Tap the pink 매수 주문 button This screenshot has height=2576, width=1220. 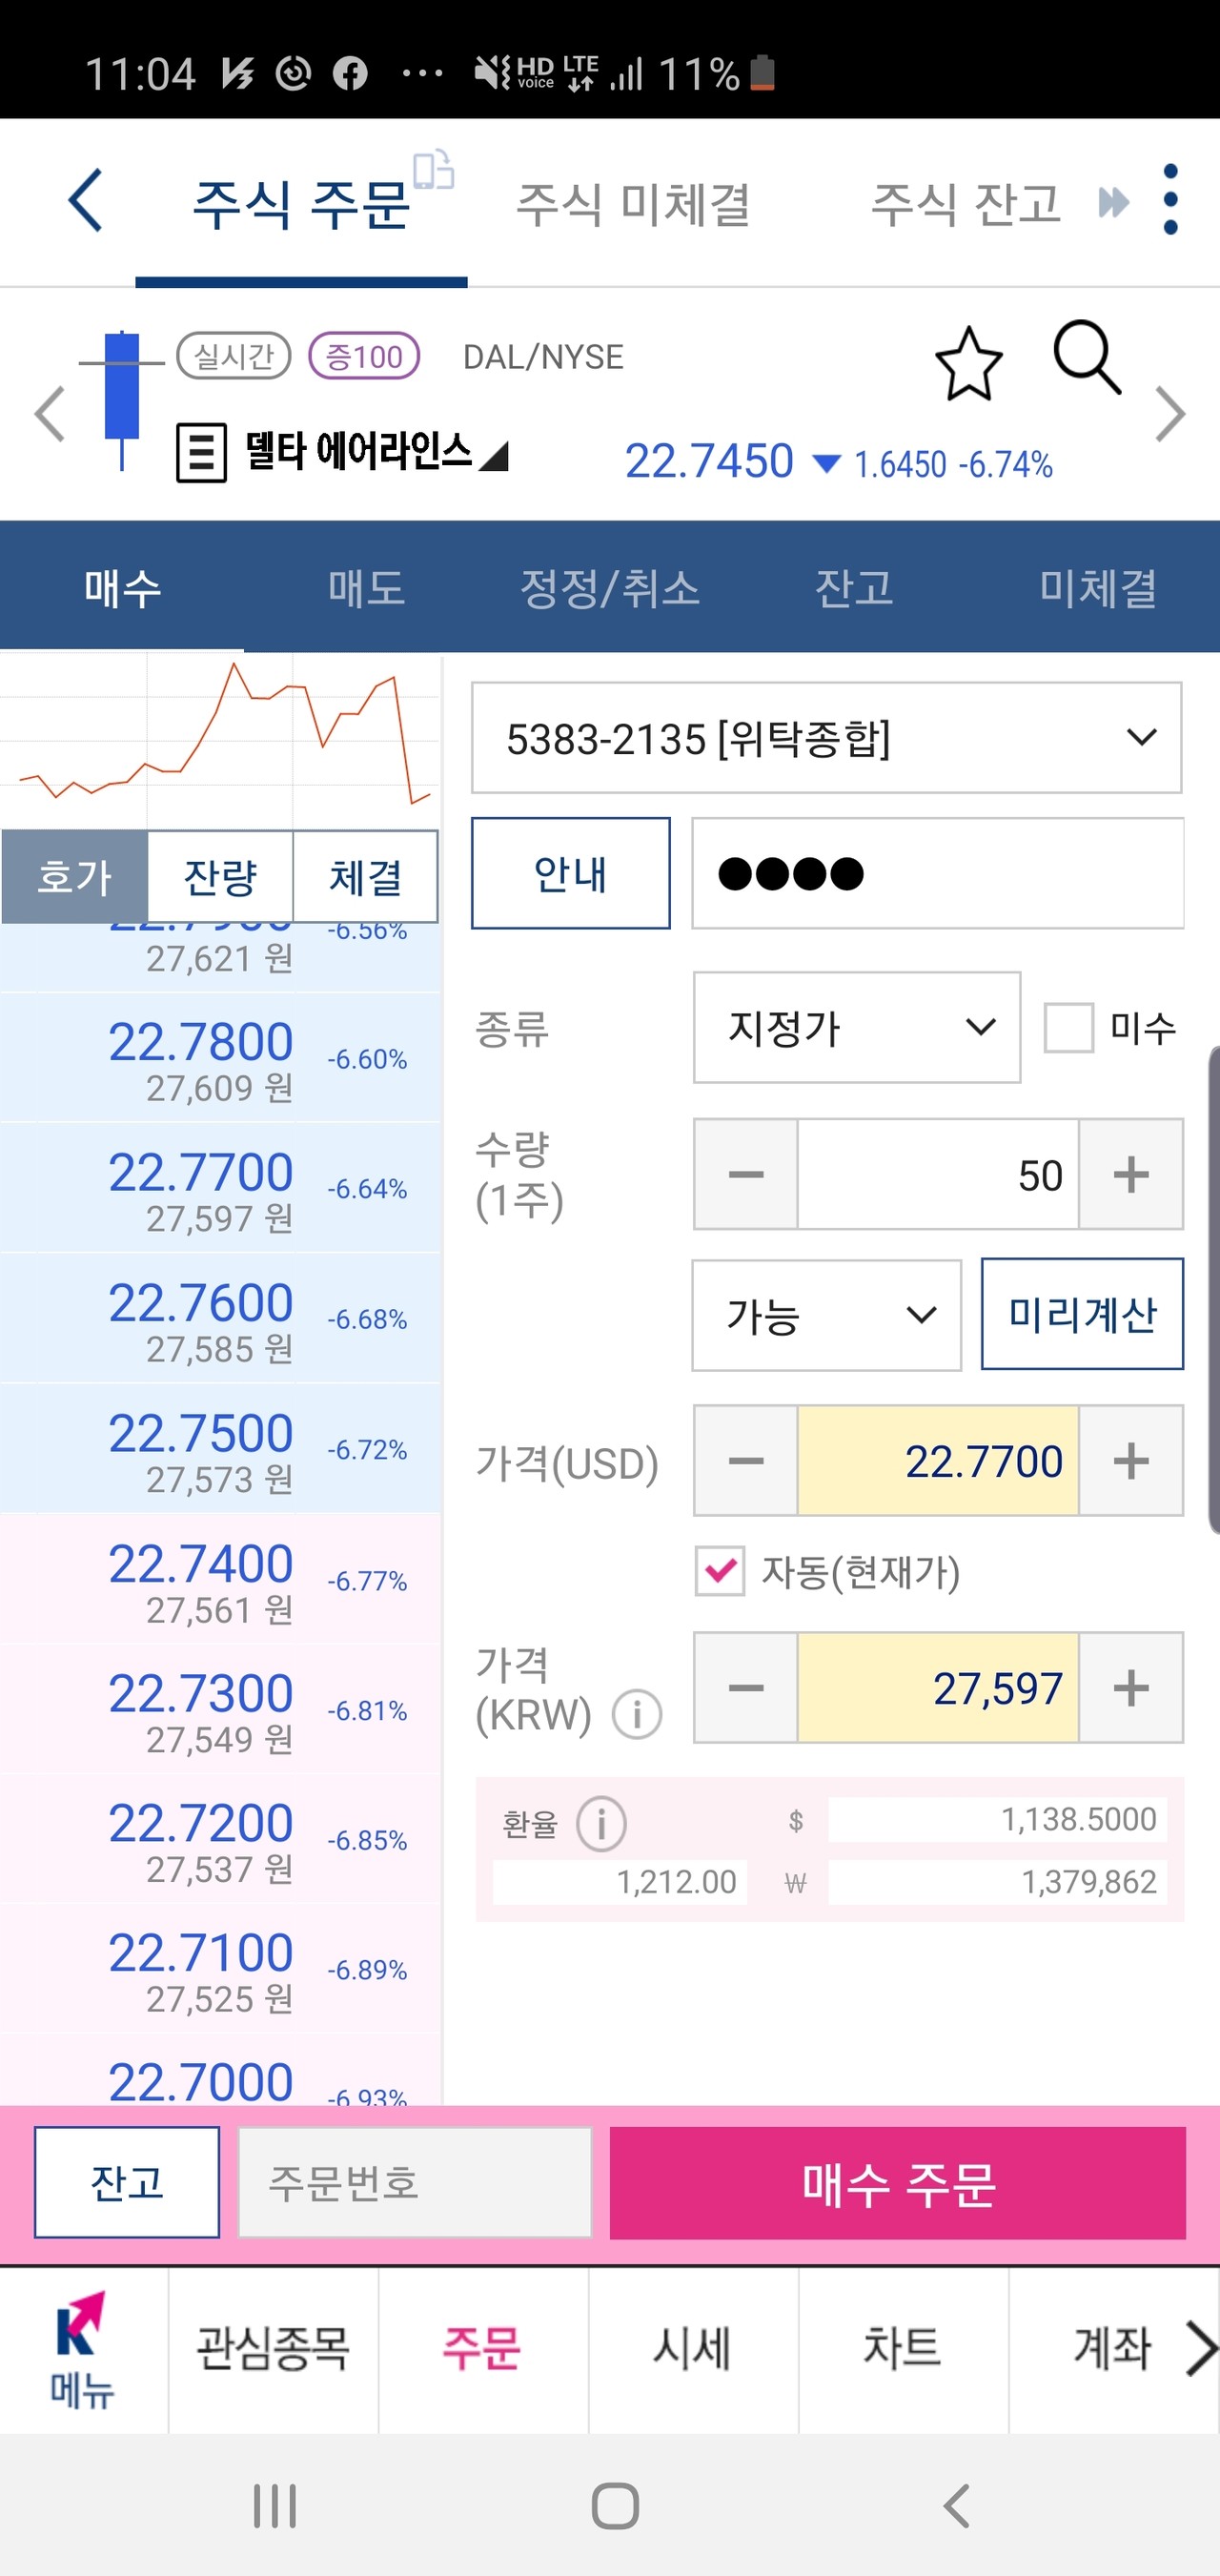point(897,2184)
